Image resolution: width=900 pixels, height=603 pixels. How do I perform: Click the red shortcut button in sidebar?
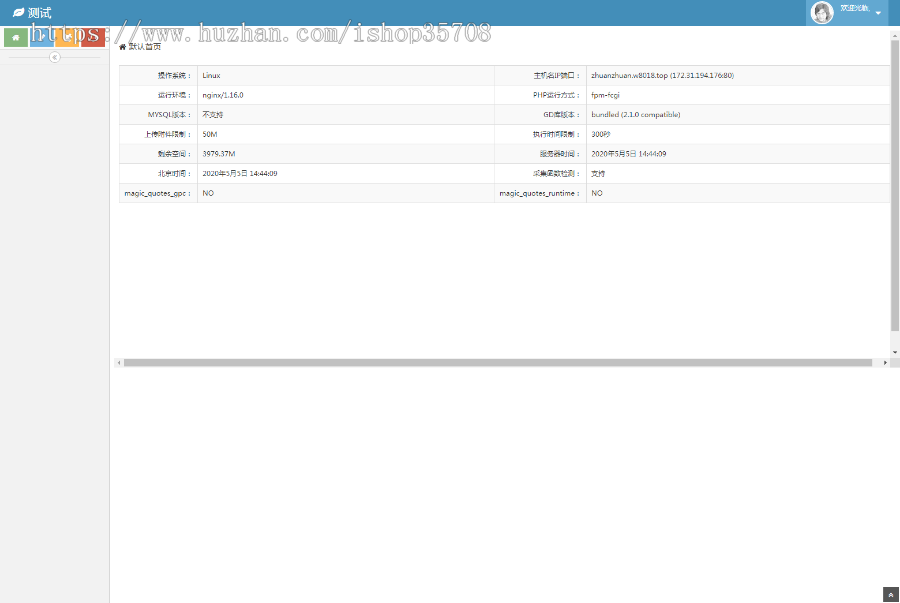pyautogui.click(x=93, y=37)
